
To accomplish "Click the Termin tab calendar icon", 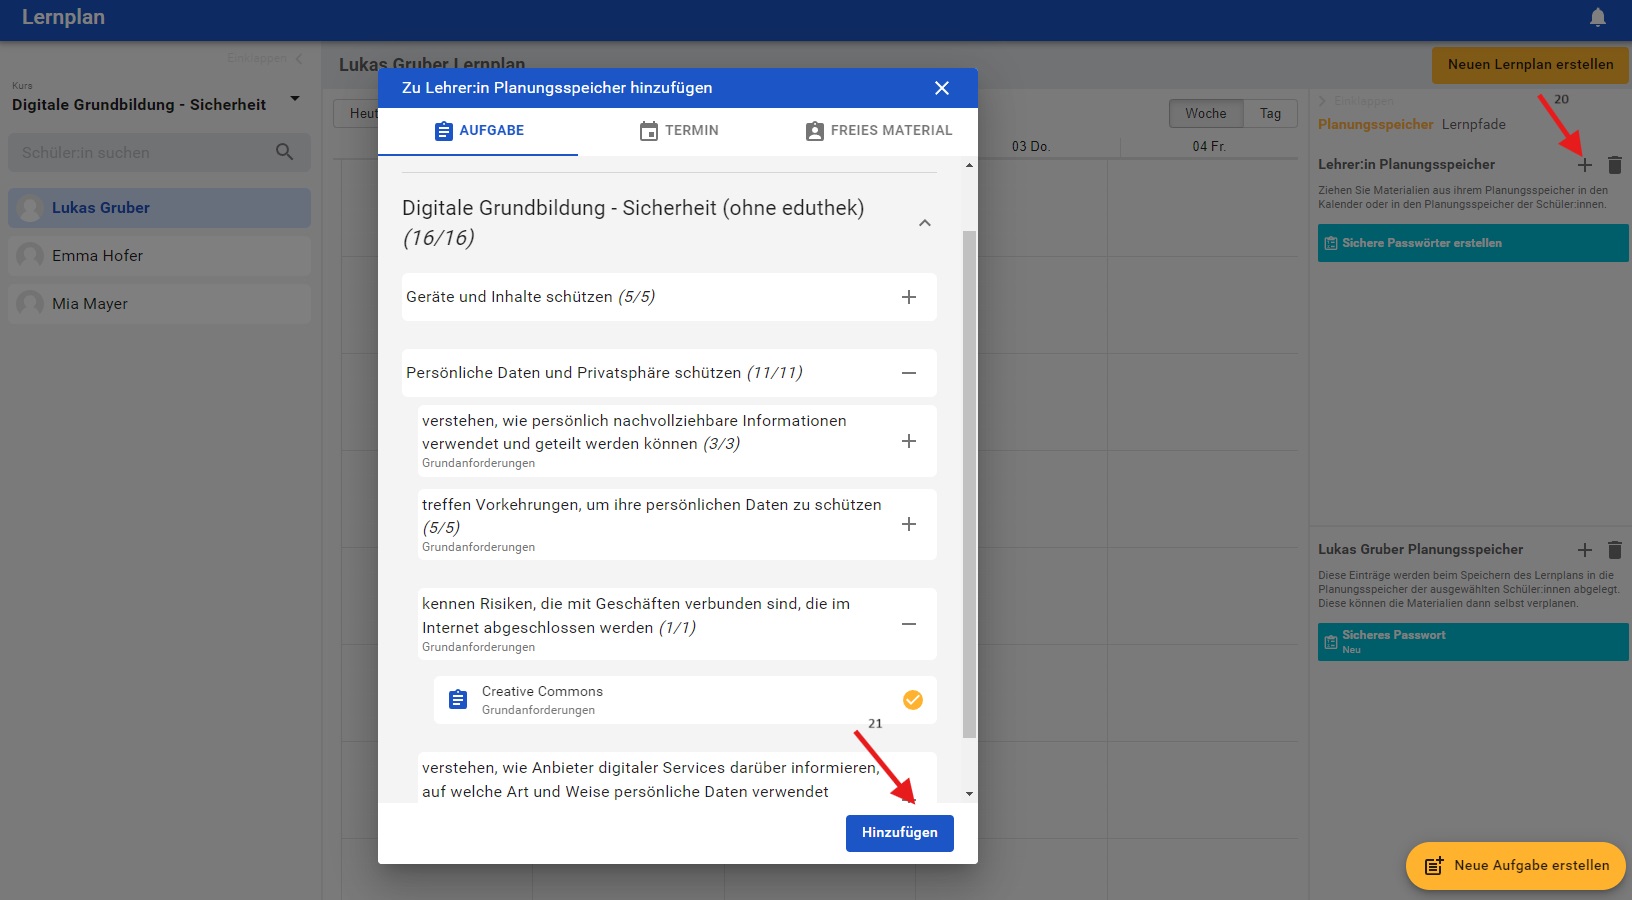I will click(649, 131).
